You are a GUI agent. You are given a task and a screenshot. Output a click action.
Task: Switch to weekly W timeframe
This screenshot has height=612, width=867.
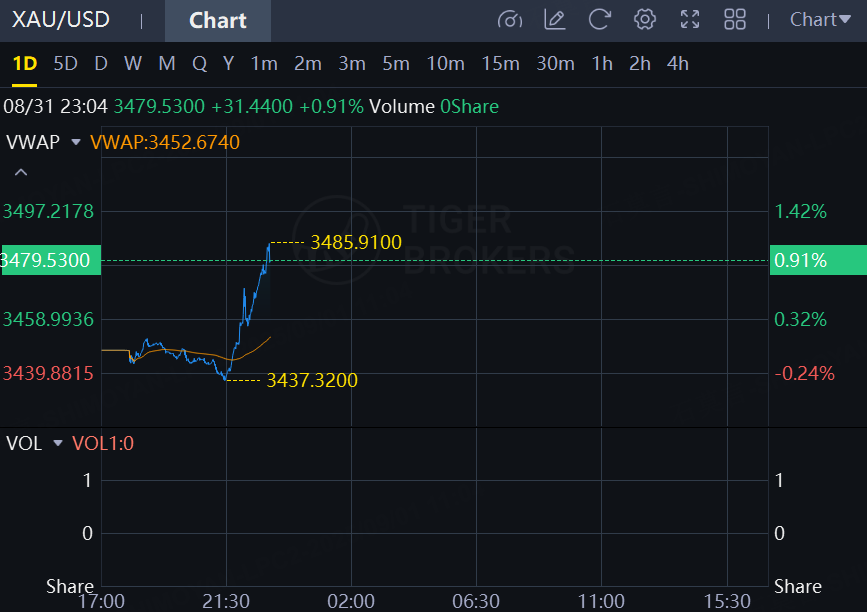[x=133, y=64]
